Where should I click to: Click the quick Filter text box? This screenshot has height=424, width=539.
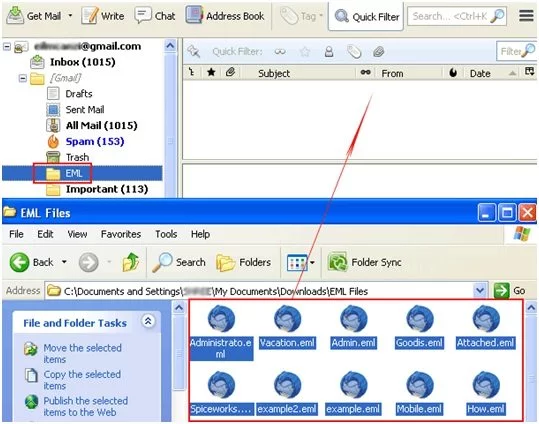(x=516, y=51)
